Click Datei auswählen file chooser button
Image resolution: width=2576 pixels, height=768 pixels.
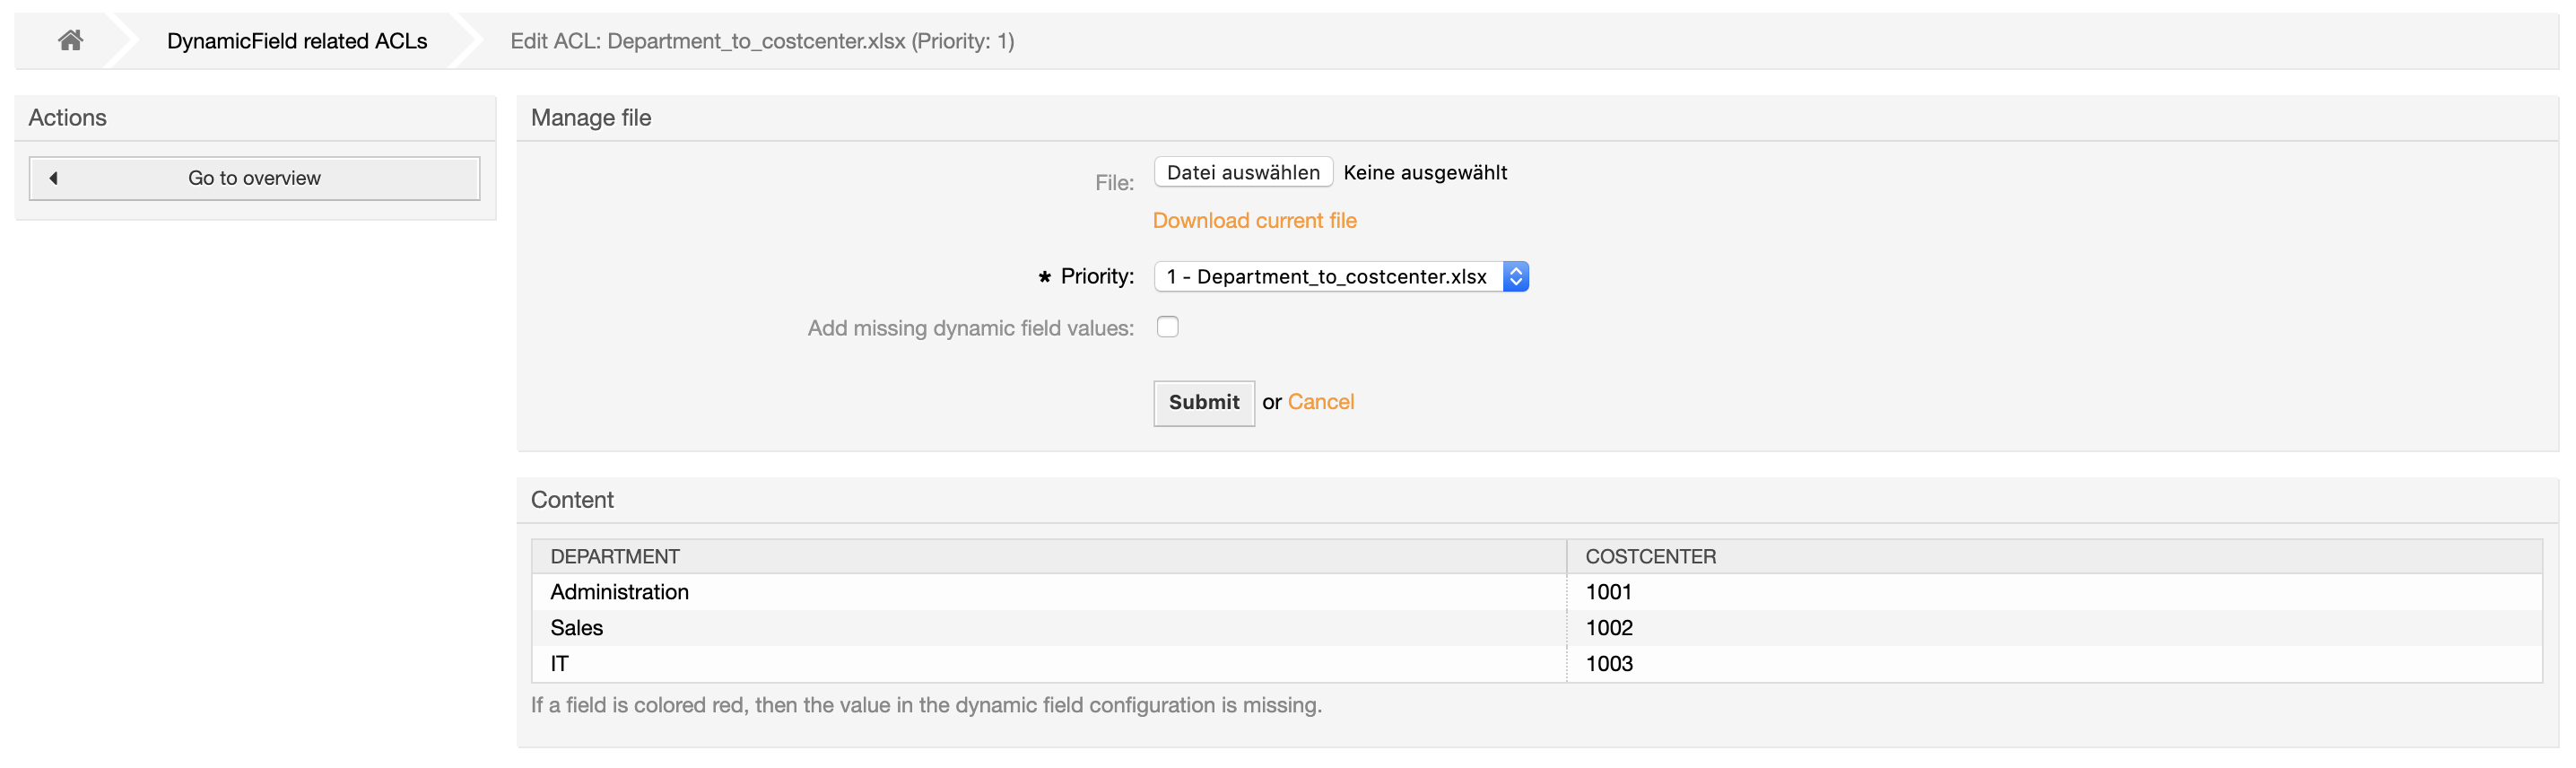1242,172
